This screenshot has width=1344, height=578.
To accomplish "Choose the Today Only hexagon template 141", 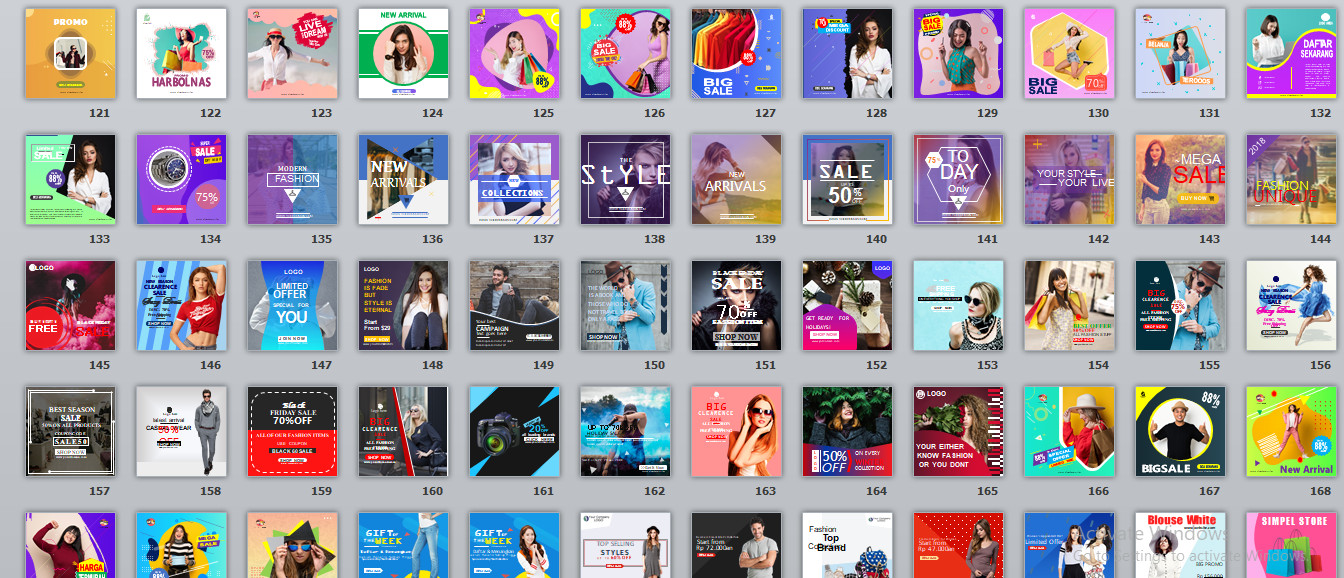I will (x=958, y=180).
